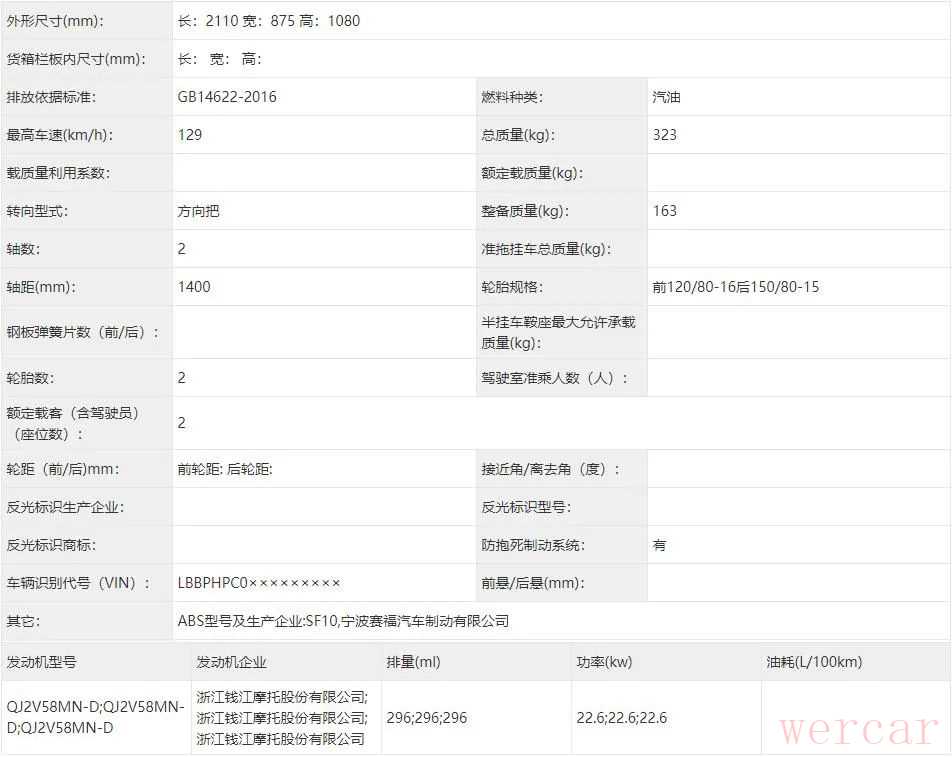
Task: Select the 外形尺寸(mm) label
Action: (55, 21)
